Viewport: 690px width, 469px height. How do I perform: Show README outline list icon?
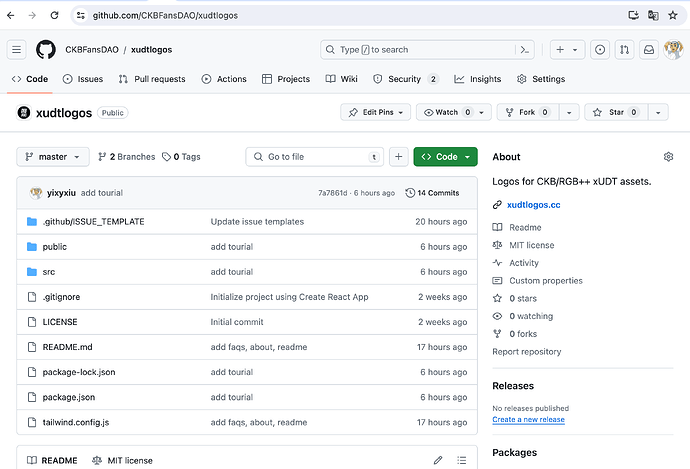pos(462,460)
